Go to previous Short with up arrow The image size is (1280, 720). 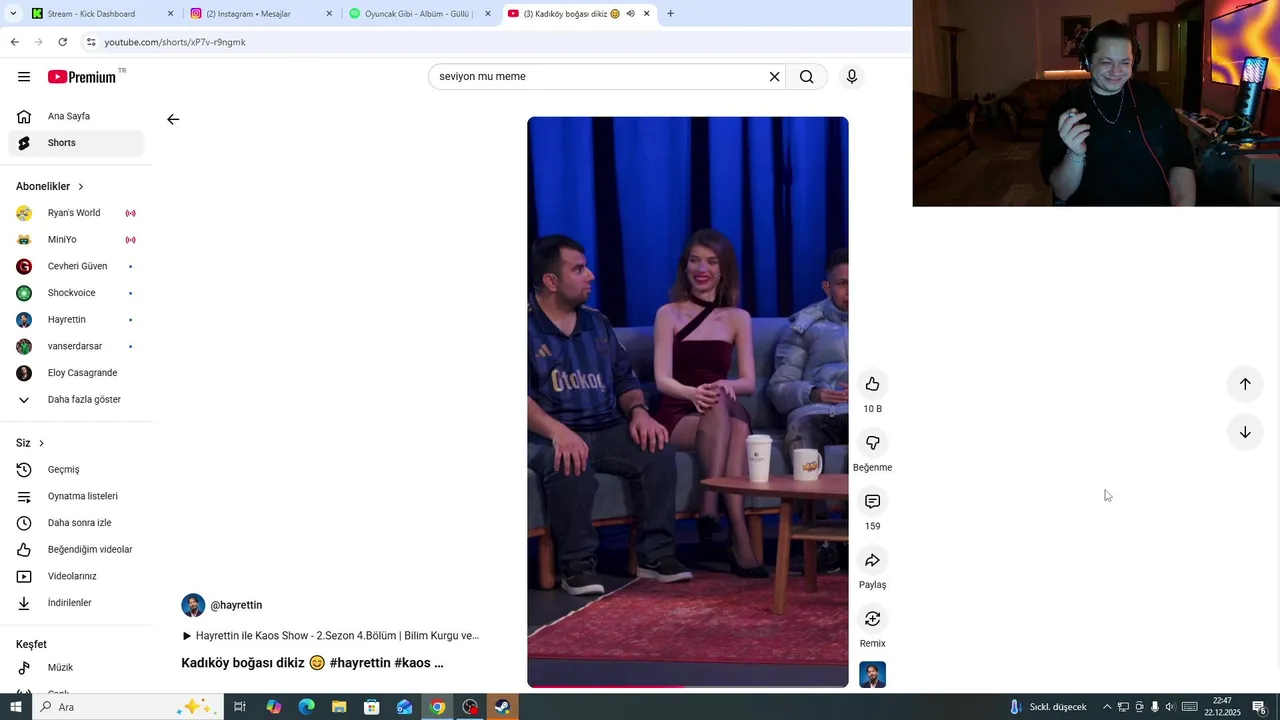1245,384
